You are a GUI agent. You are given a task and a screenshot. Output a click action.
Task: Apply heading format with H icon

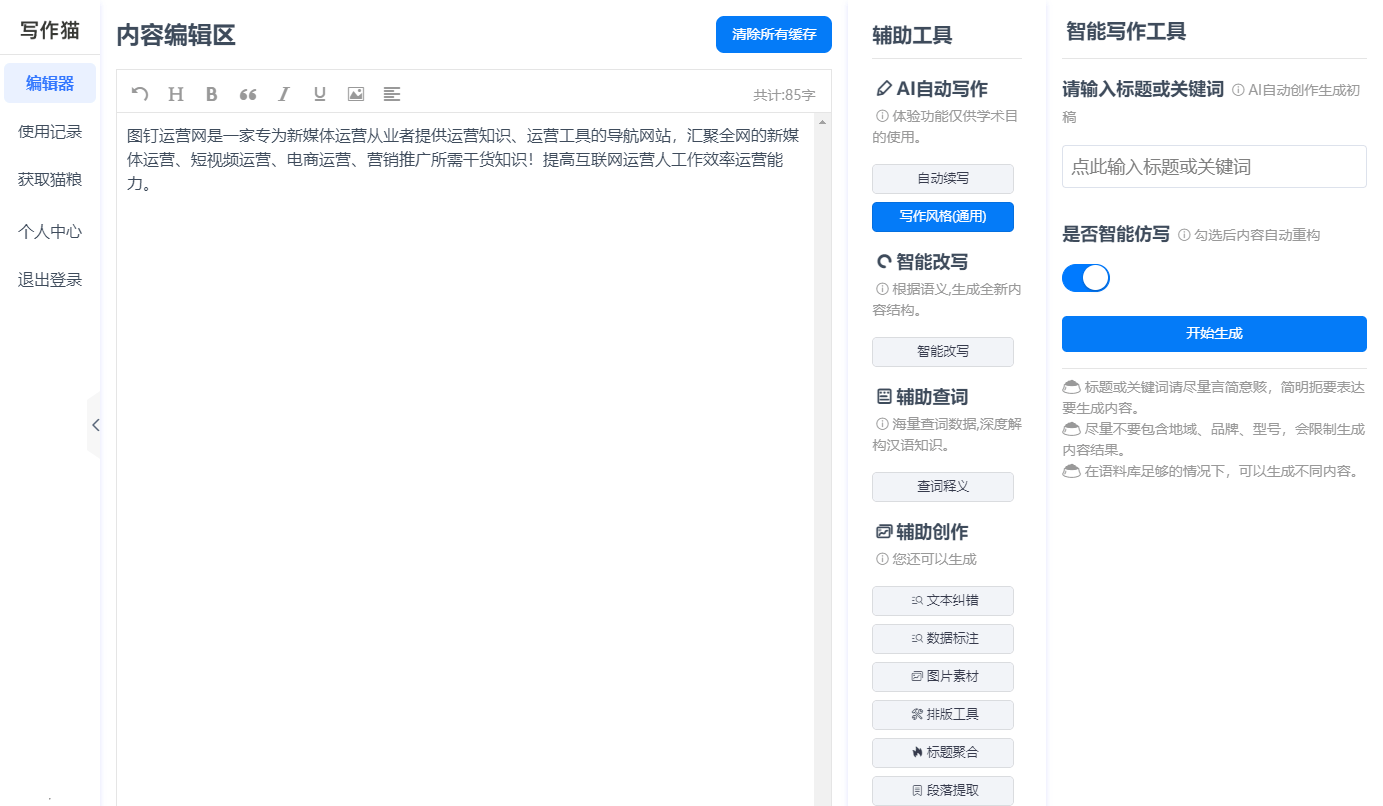click(x=176, y=94)
